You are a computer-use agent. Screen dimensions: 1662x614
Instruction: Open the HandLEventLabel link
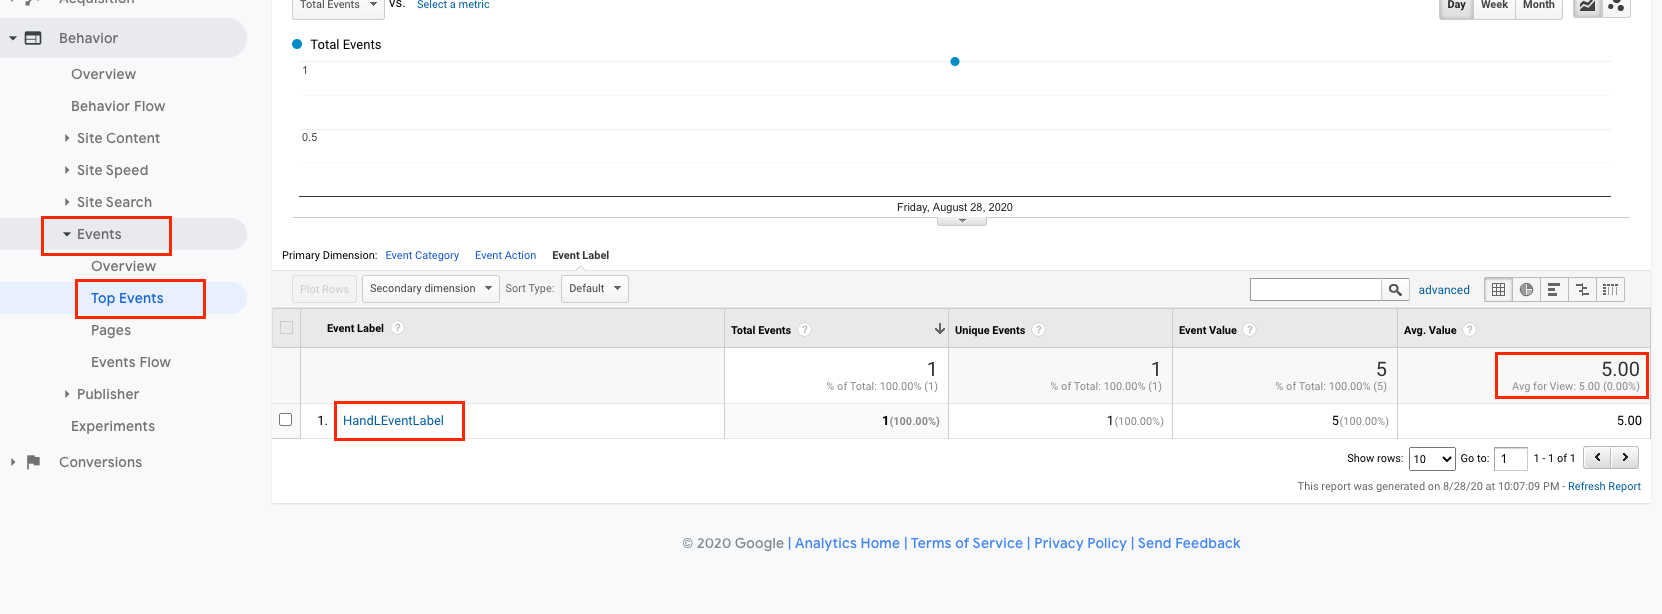(x=393, y=421)
